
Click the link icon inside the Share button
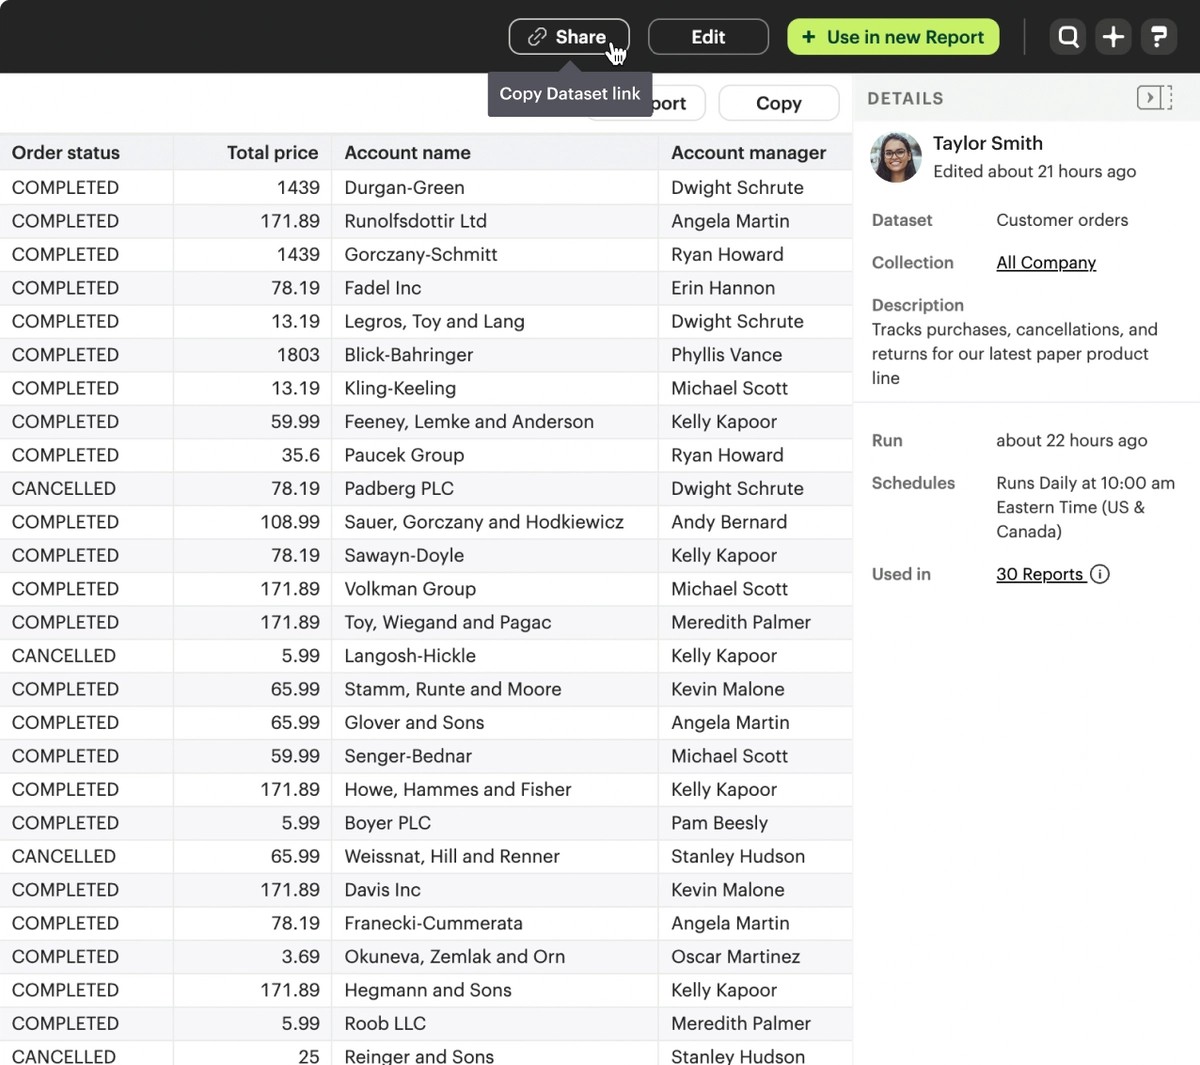point(537,36)
